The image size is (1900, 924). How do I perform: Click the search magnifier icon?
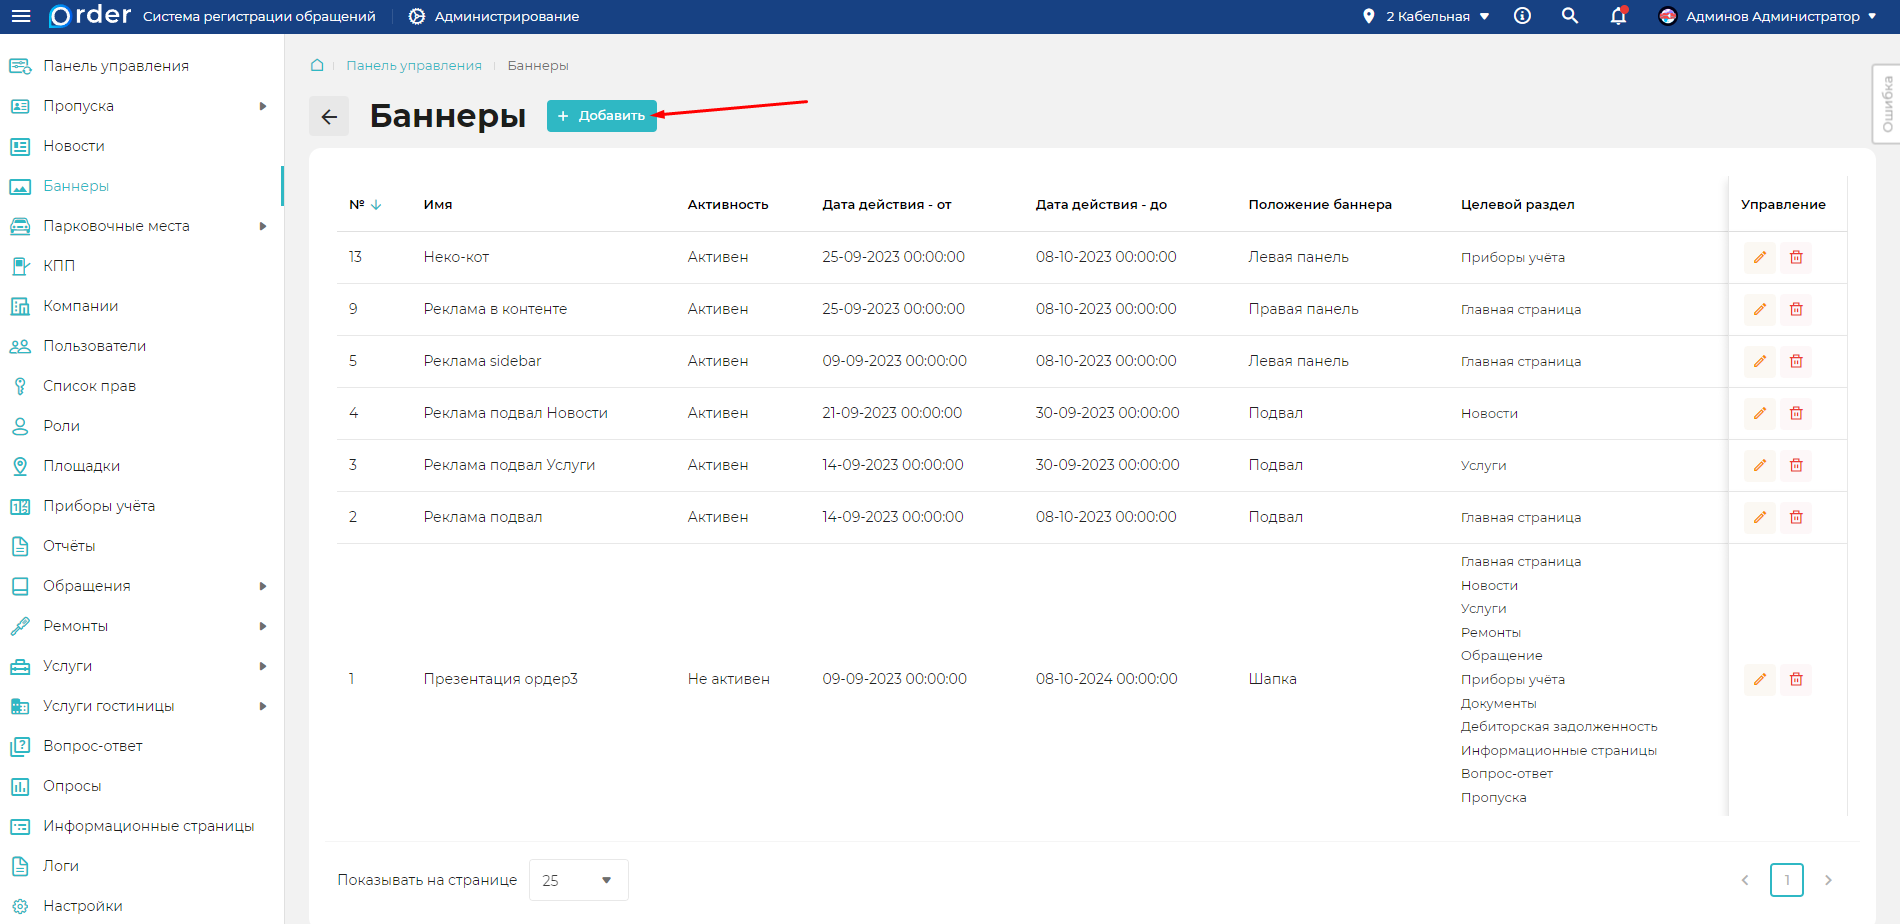pyautogui.click(x=1570, y=16)
